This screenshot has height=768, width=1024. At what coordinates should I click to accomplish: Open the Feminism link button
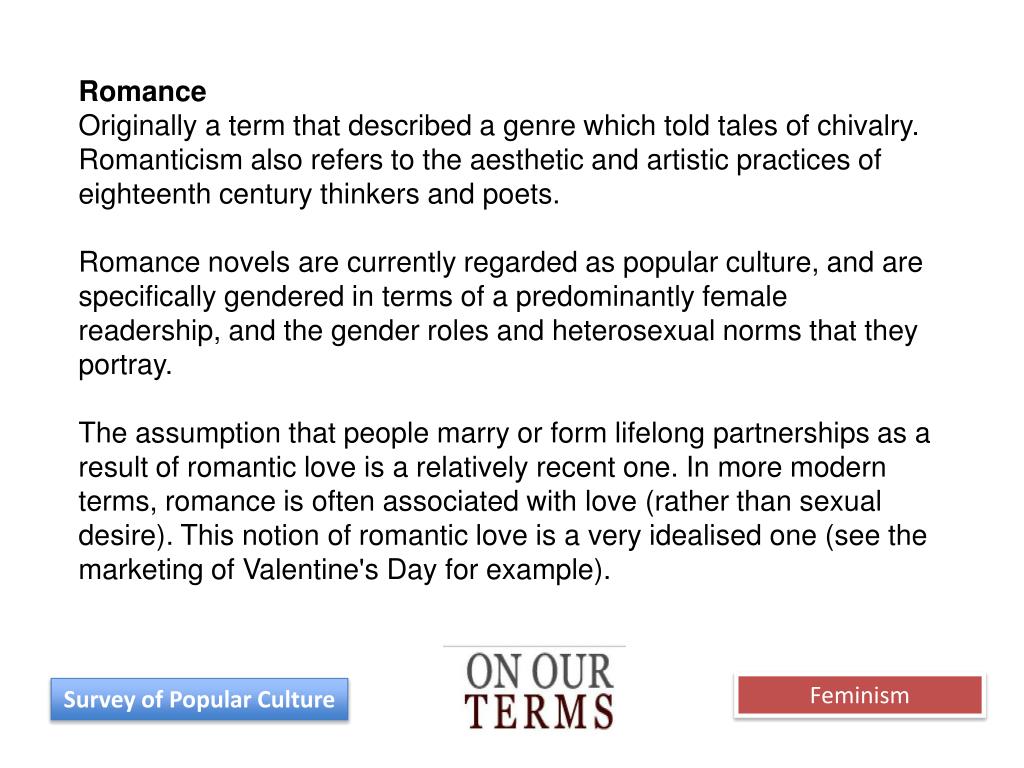tap(860, 695)
